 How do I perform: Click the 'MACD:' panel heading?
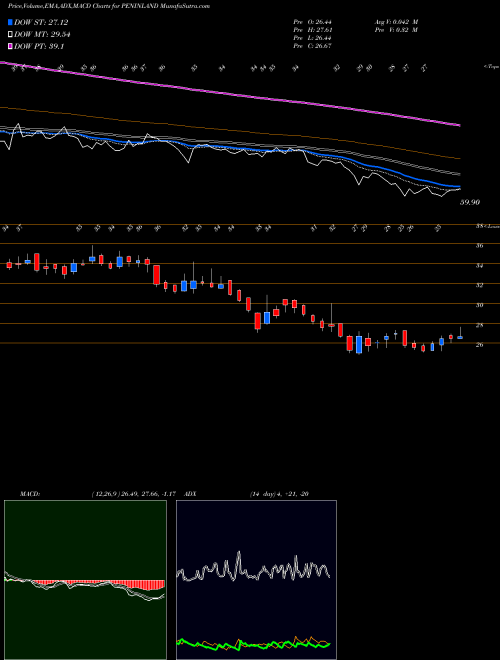point(29,493)
